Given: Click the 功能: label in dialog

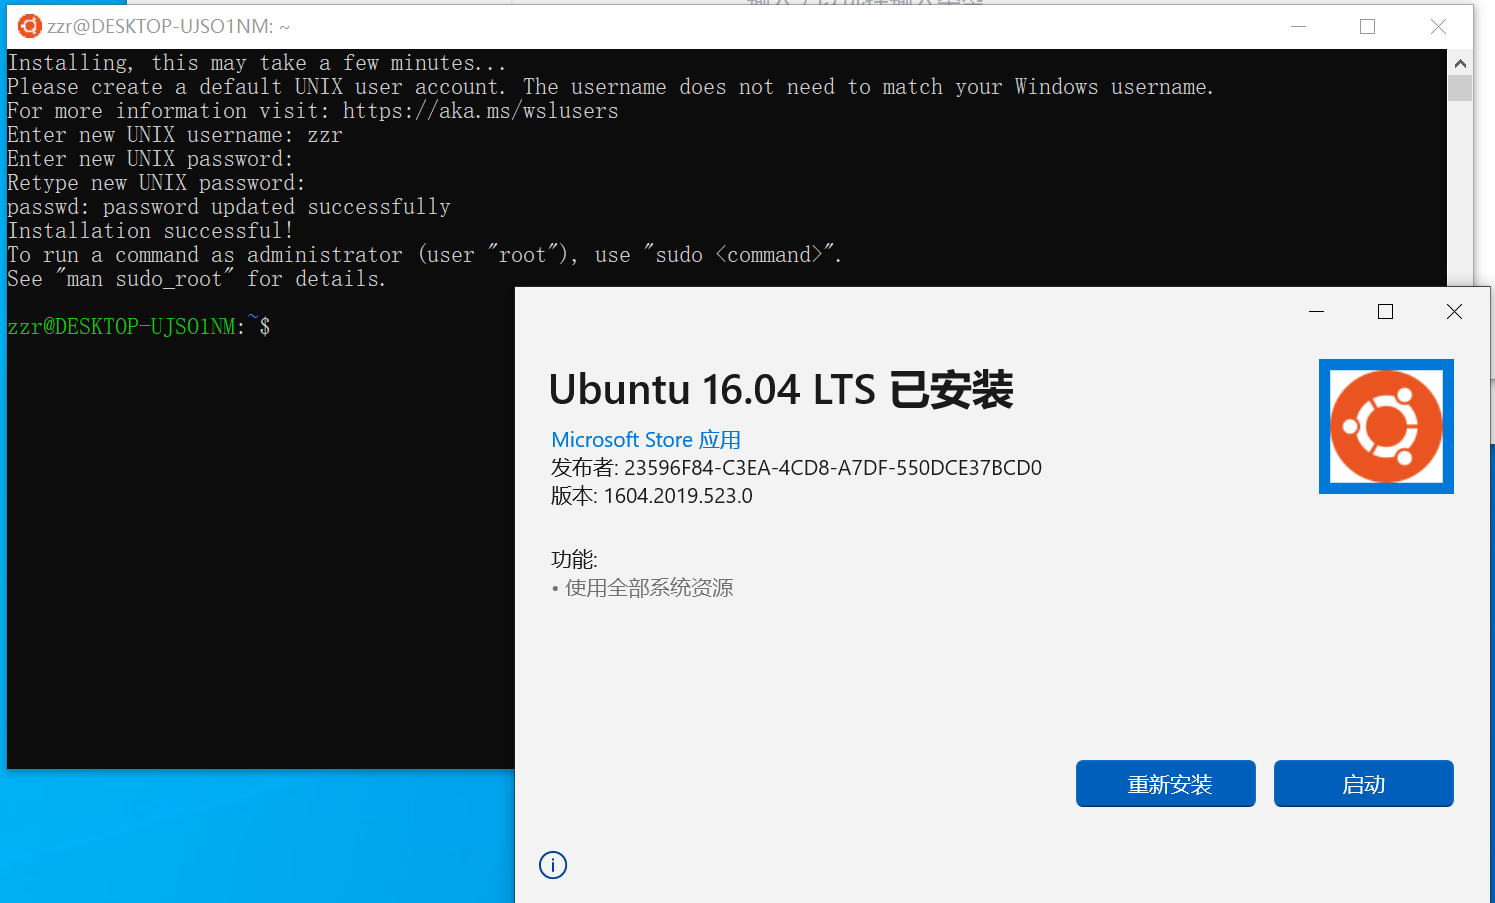Looking at the screenshot, I should (x=574, y=560).
